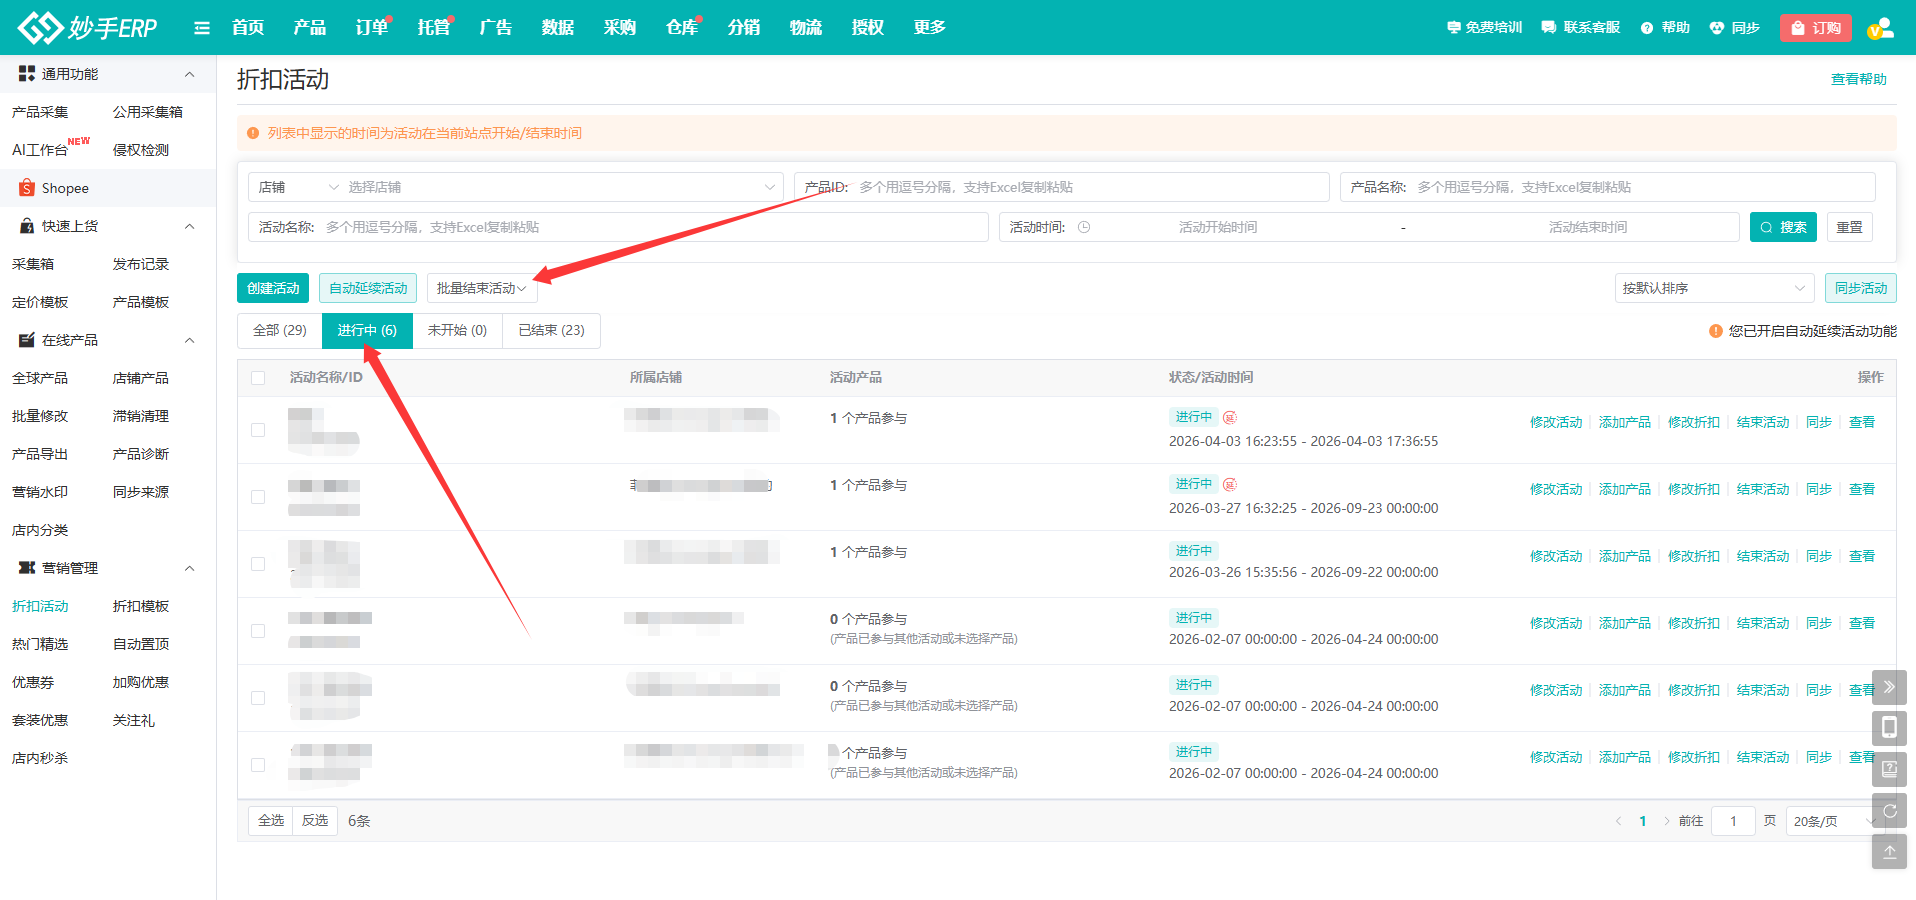Screen dimensions: 1916x900
Task: Collapse the 营销管理 sidebar section
Action: pyautogui.click(x=189, y=568)
